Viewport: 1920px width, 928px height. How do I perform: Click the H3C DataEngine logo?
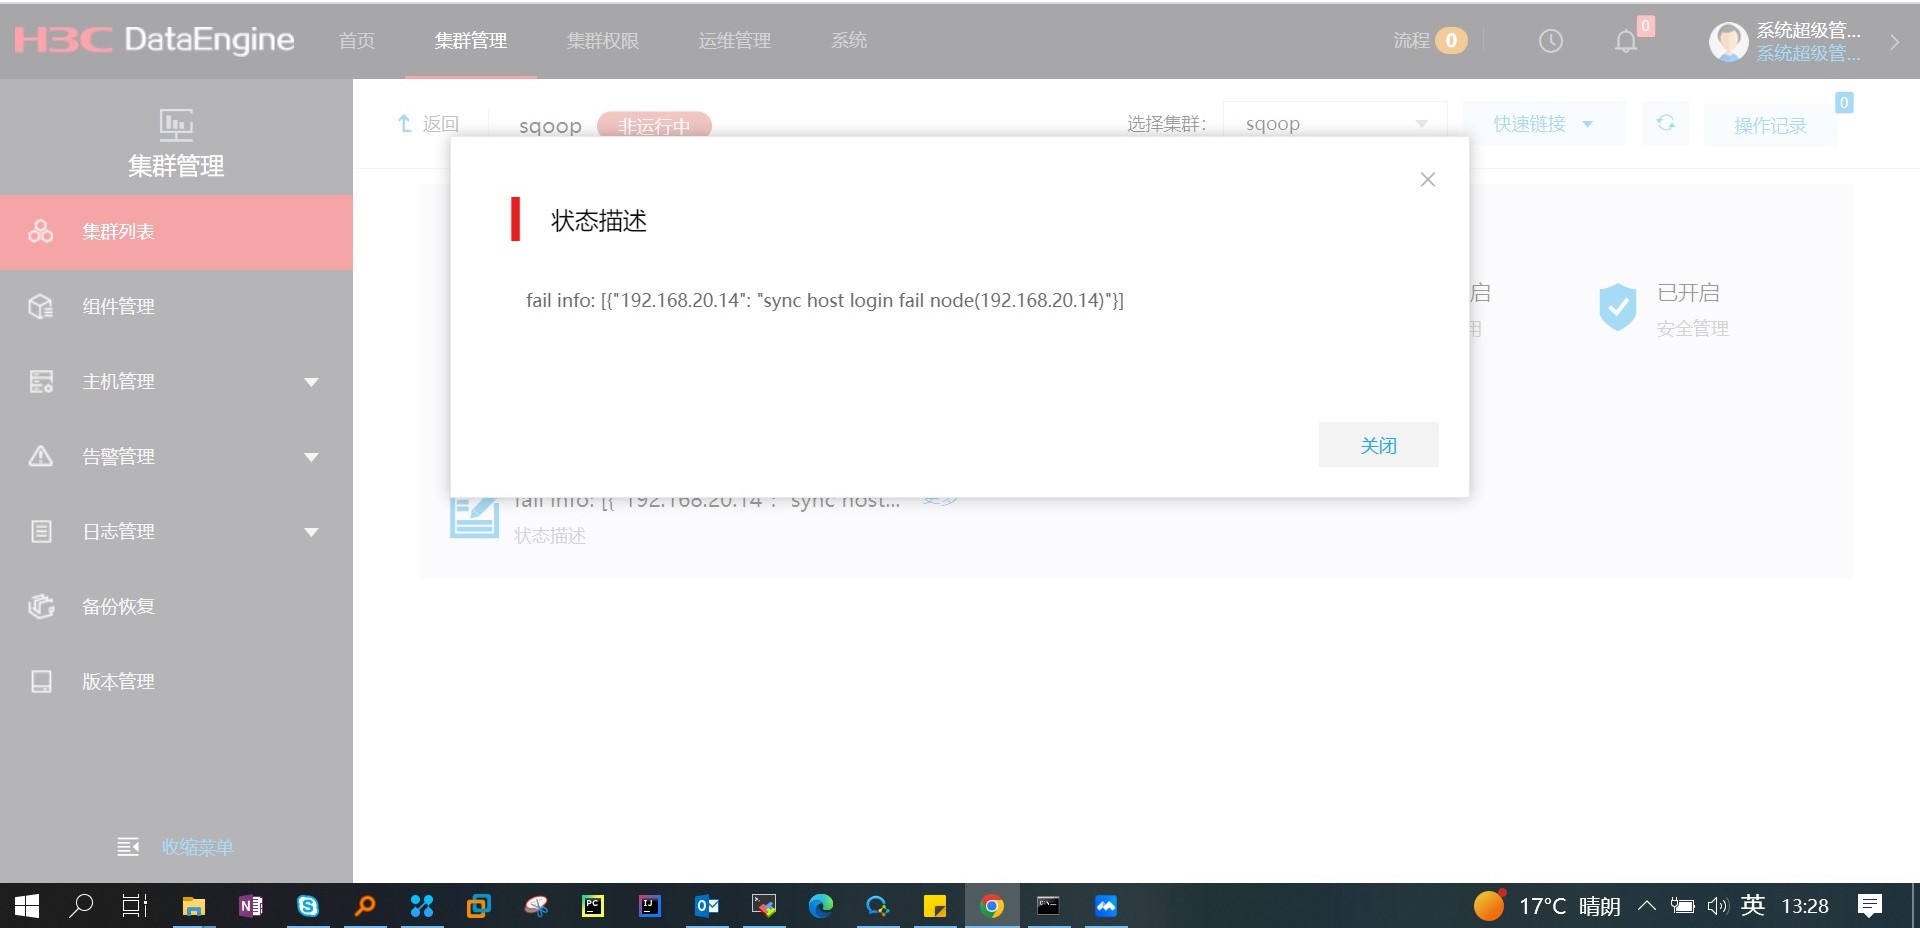pyautogui.click(x=155, y=40)
